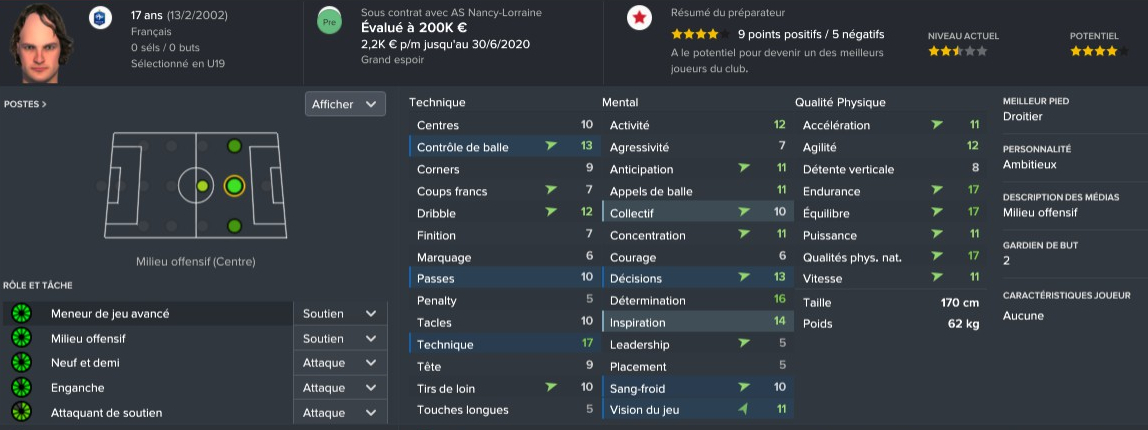Click the Enganche role suitability icon

19,388
